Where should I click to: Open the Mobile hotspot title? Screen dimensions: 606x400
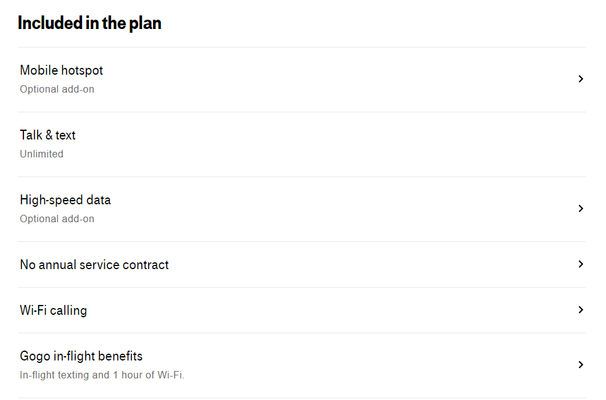pos(61,70)
